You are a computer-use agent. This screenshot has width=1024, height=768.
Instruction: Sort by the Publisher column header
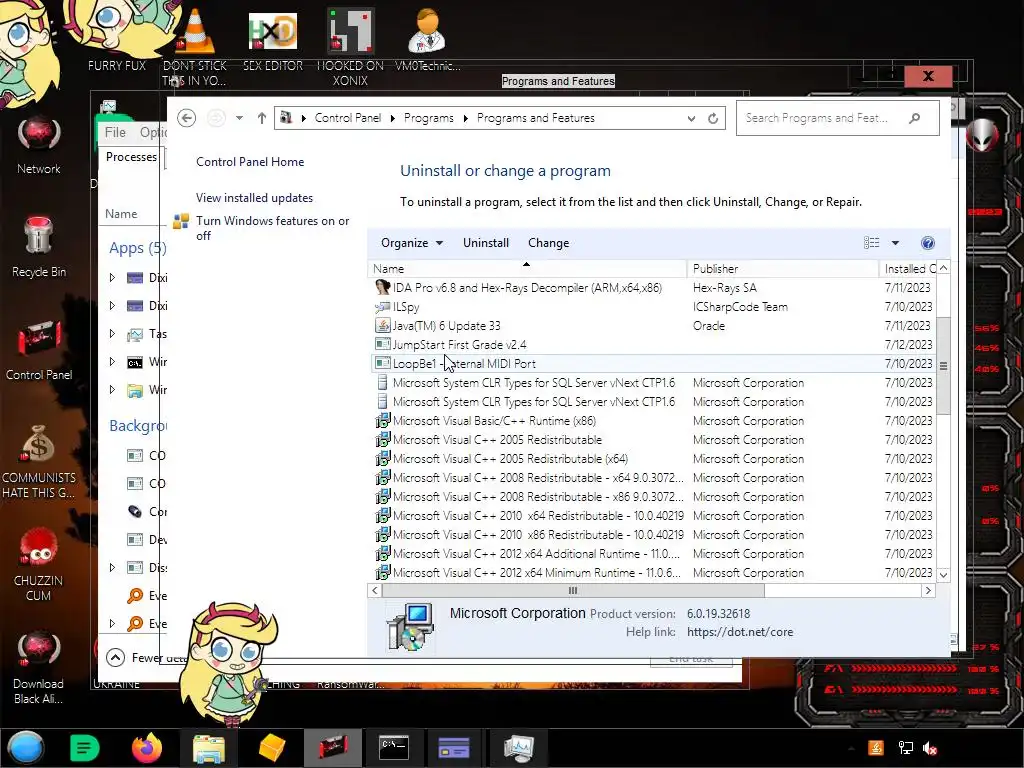[782, 268]
